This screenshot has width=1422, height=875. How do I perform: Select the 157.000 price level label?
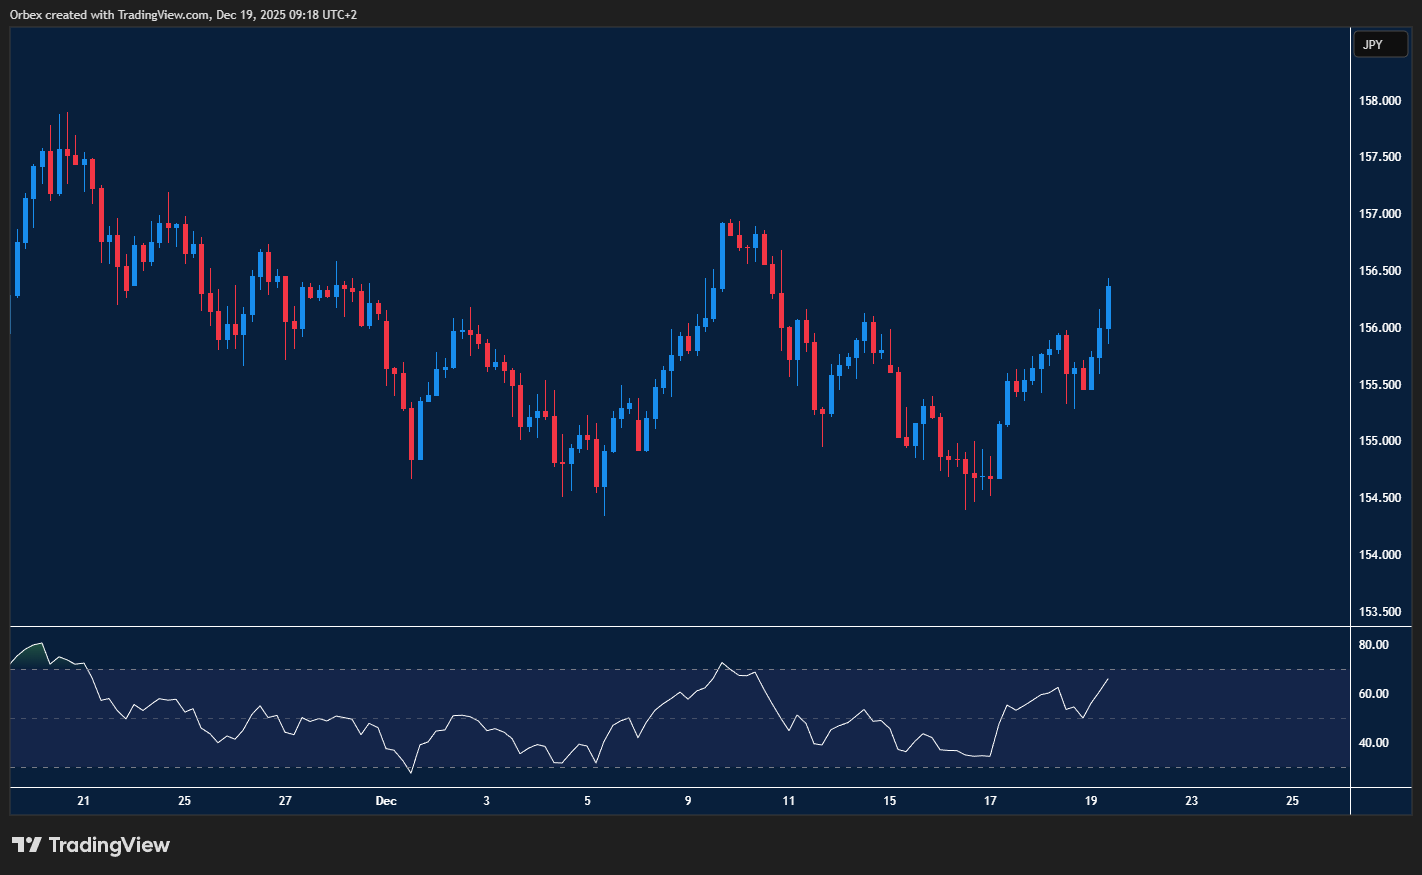point(1379,214)
